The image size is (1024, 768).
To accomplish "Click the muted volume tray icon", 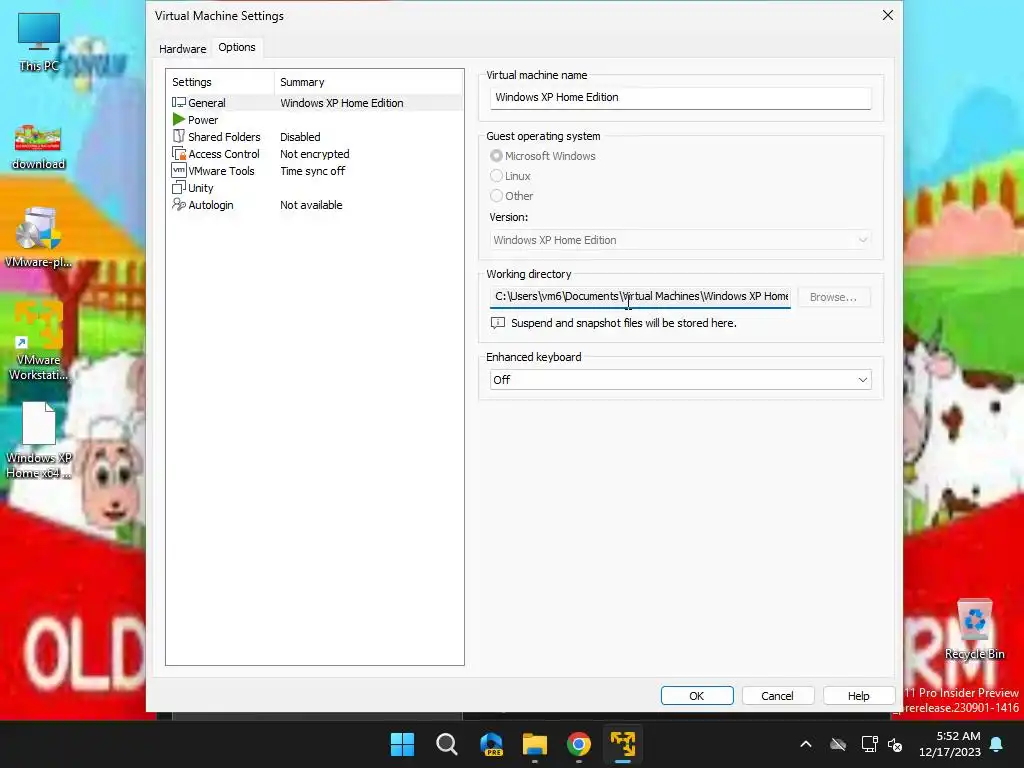I will 895,744.
